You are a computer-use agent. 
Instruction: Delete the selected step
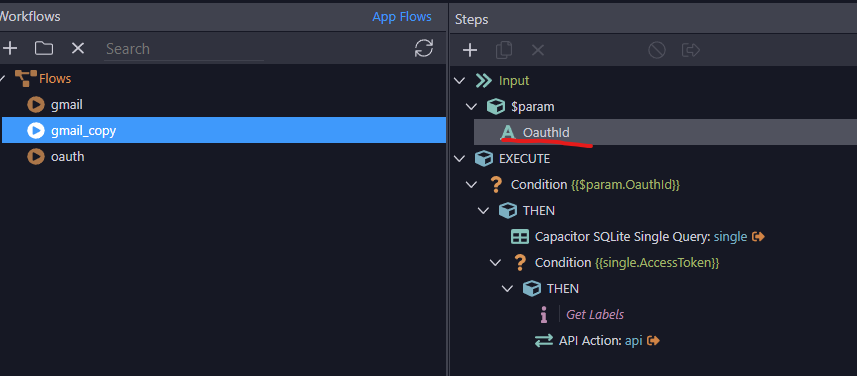pyautogui.click(x=538, y=50)
